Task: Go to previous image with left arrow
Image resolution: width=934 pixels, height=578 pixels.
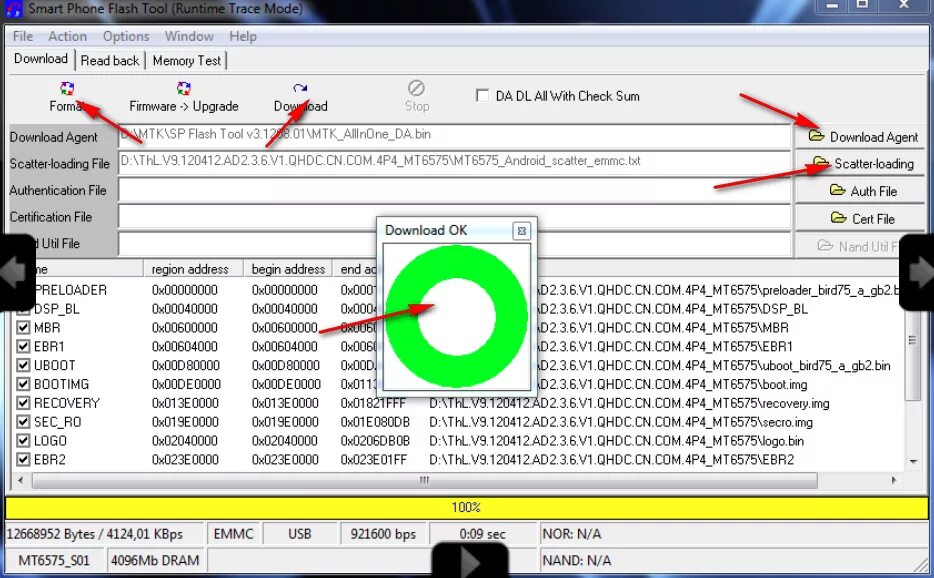Action: (x=16, y=272)
